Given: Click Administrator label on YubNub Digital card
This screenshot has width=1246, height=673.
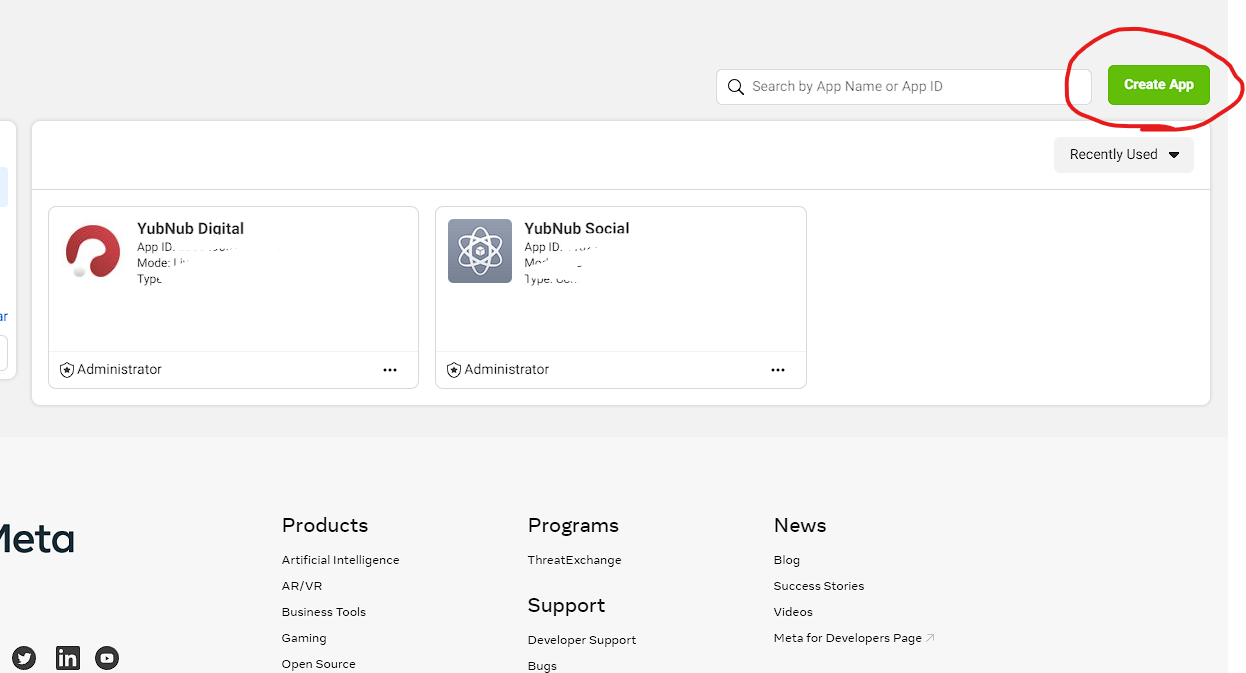Looking at the screenshot, I should click(x=119, y=369).
